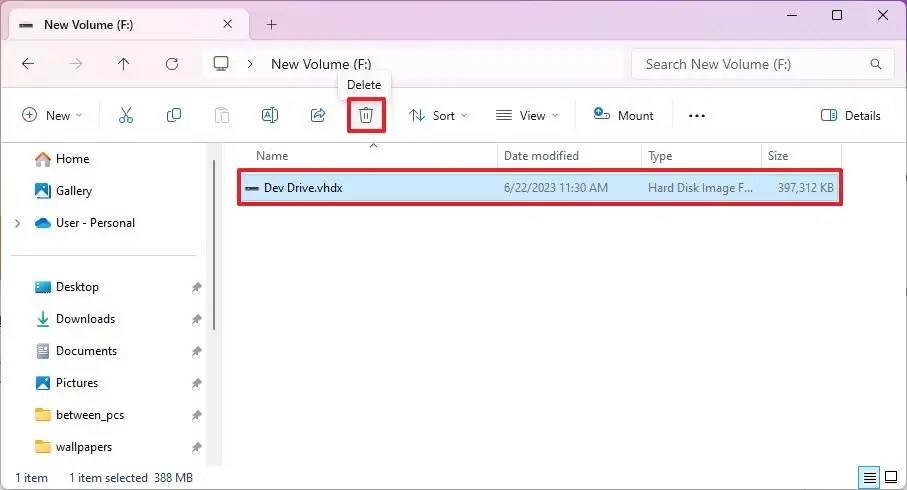Screen dimensions: 907x490
Task: Click the Rename icon in toolbar
Action: pyautogui.click(x=270, y=115)
